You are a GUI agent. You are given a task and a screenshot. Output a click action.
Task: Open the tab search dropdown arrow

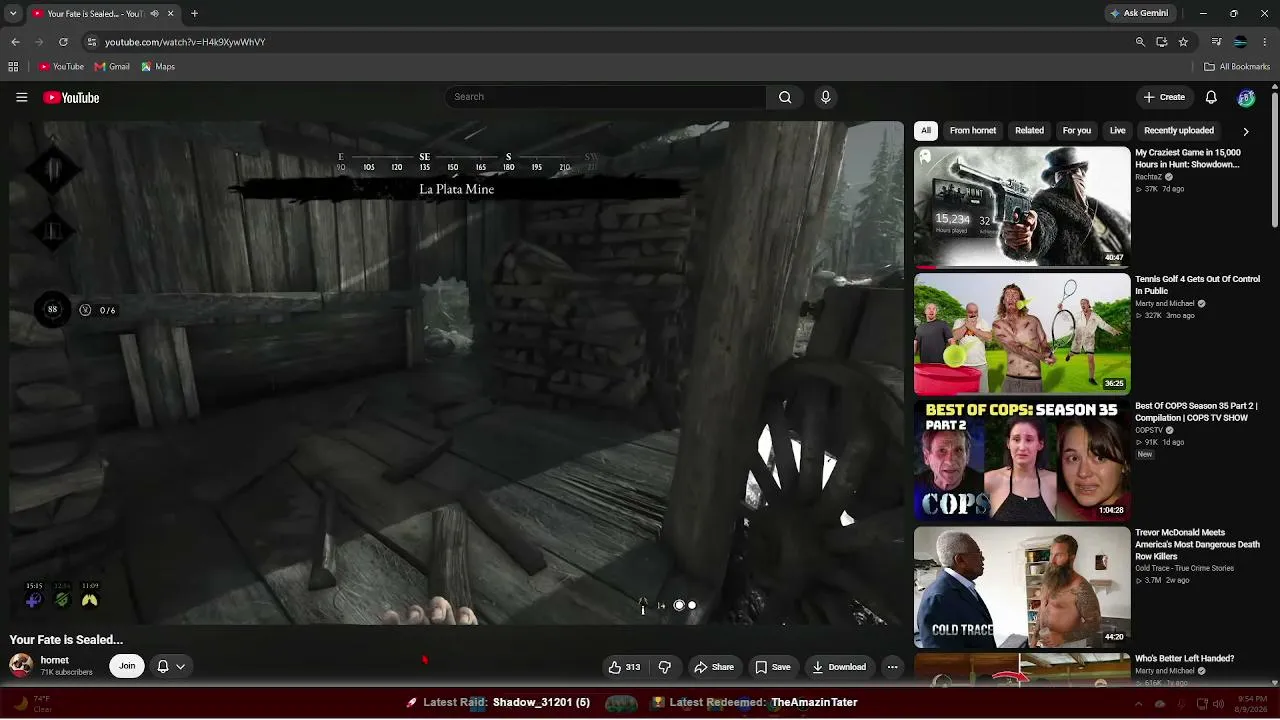(13, 14)
